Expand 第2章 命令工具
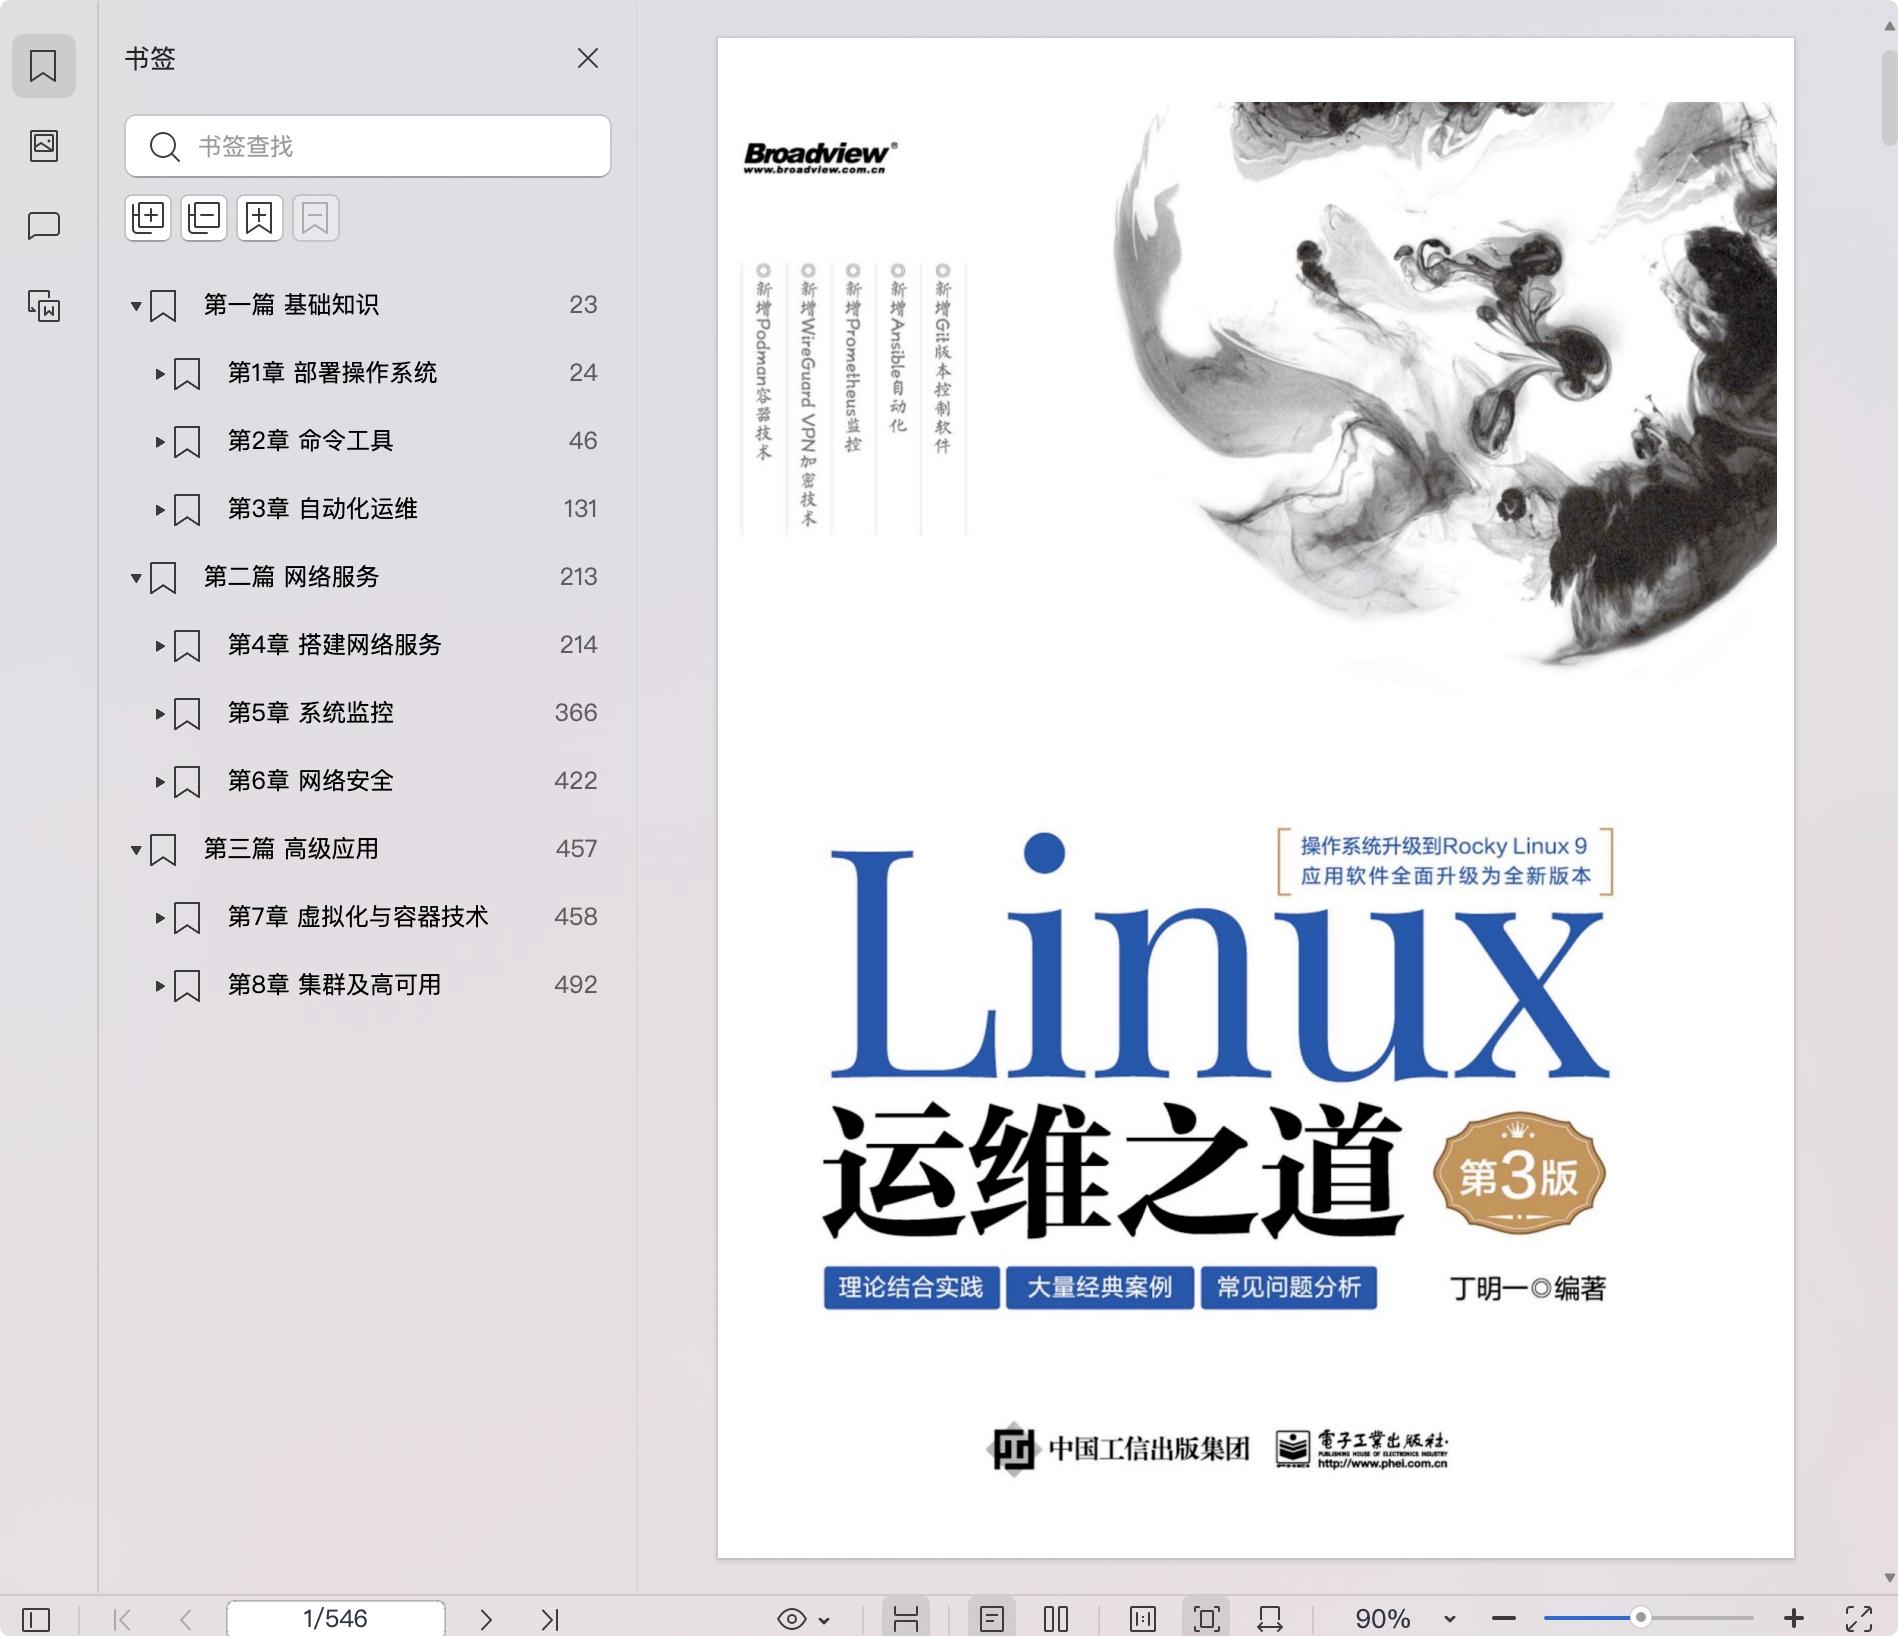The width and height of the screenshot is (1898, 1636). coord(160,441)
